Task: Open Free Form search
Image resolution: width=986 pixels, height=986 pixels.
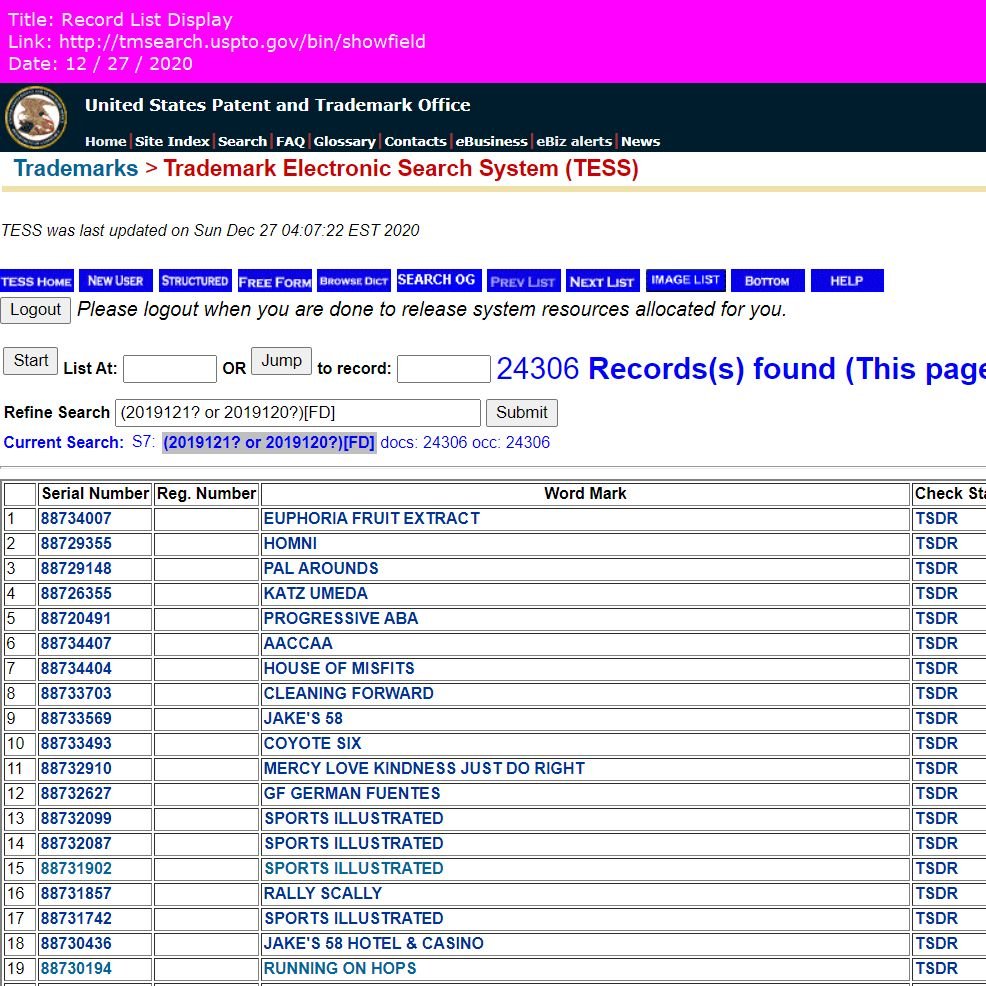Action: pos(275,282)
